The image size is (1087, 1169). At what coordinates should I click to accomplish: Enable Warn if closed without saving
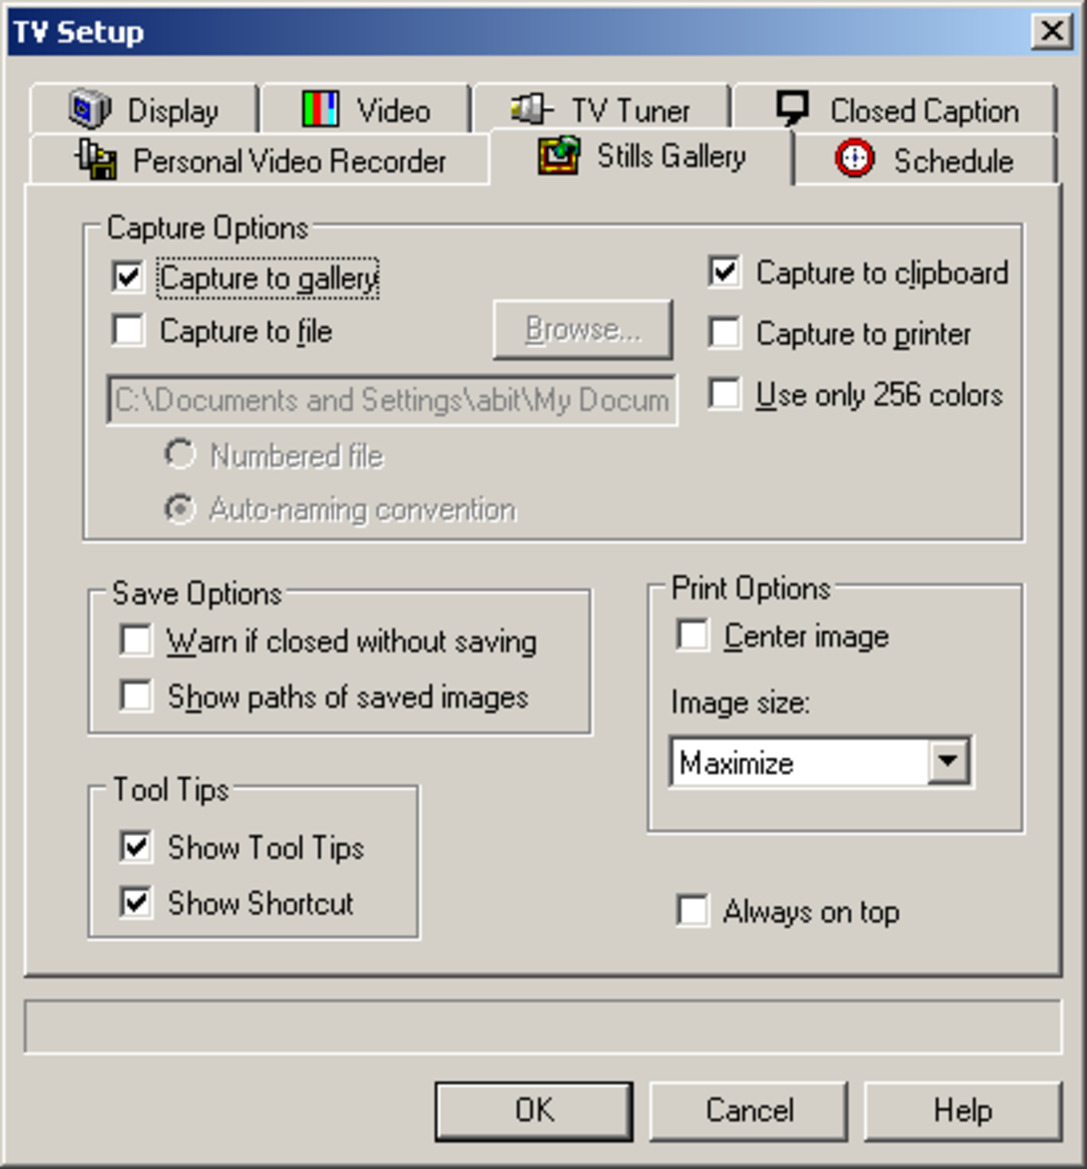click(136, 640)
